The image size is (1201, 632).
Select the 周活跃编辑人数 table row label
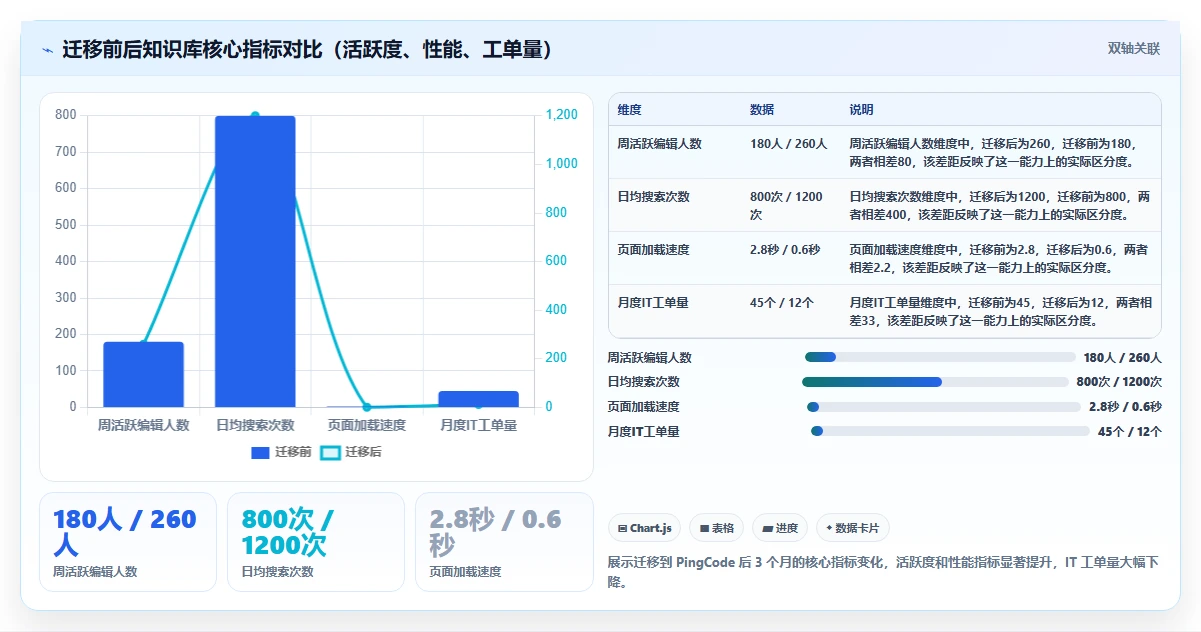(660, 144)
